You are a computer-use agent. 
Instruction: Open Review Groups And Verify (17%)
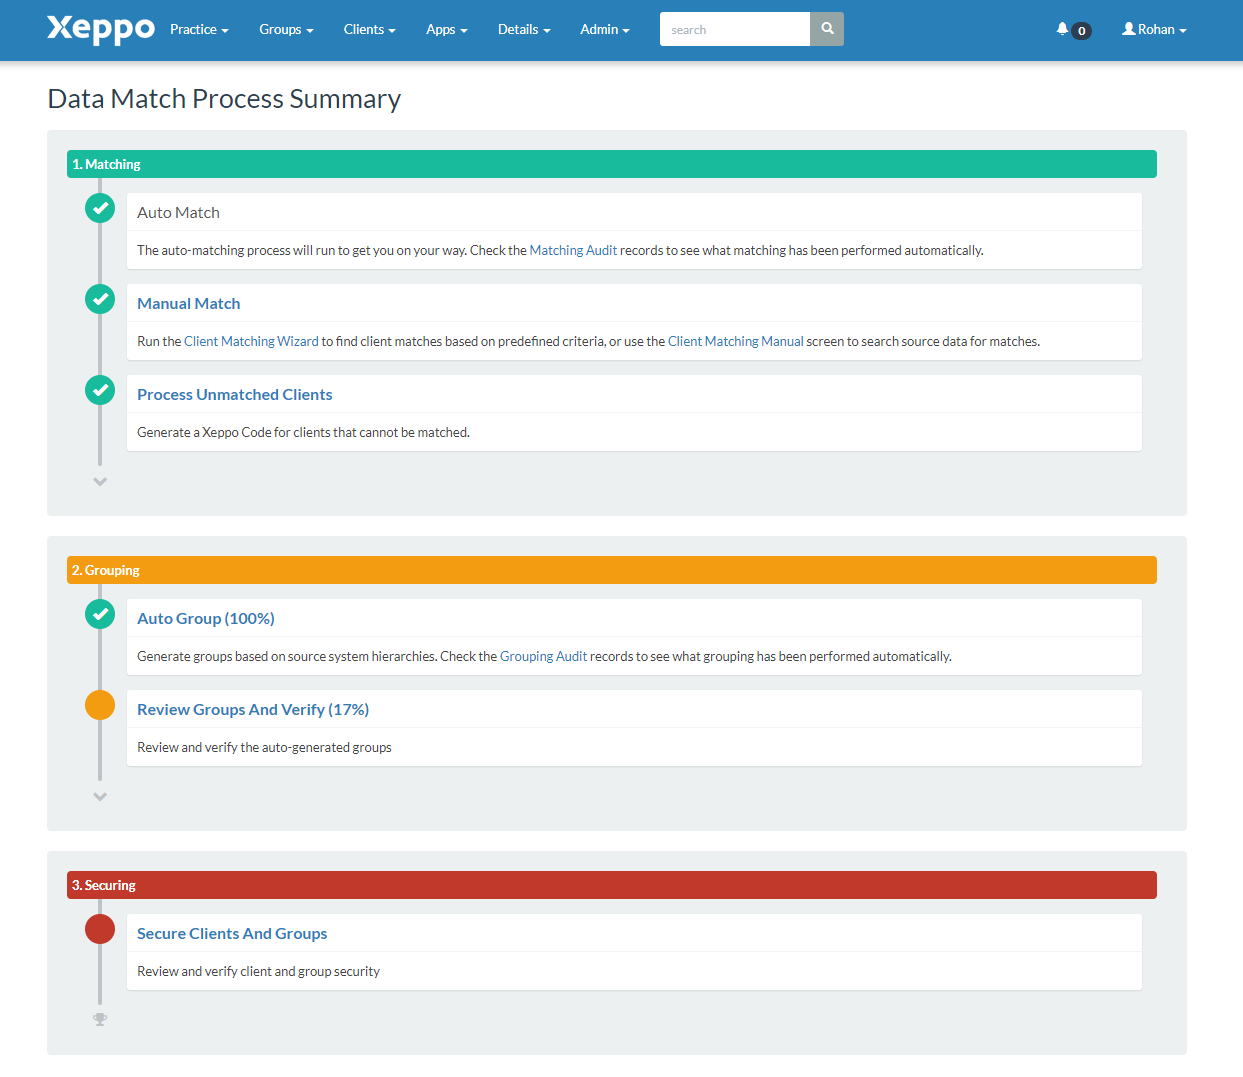[x=253, y=709]
